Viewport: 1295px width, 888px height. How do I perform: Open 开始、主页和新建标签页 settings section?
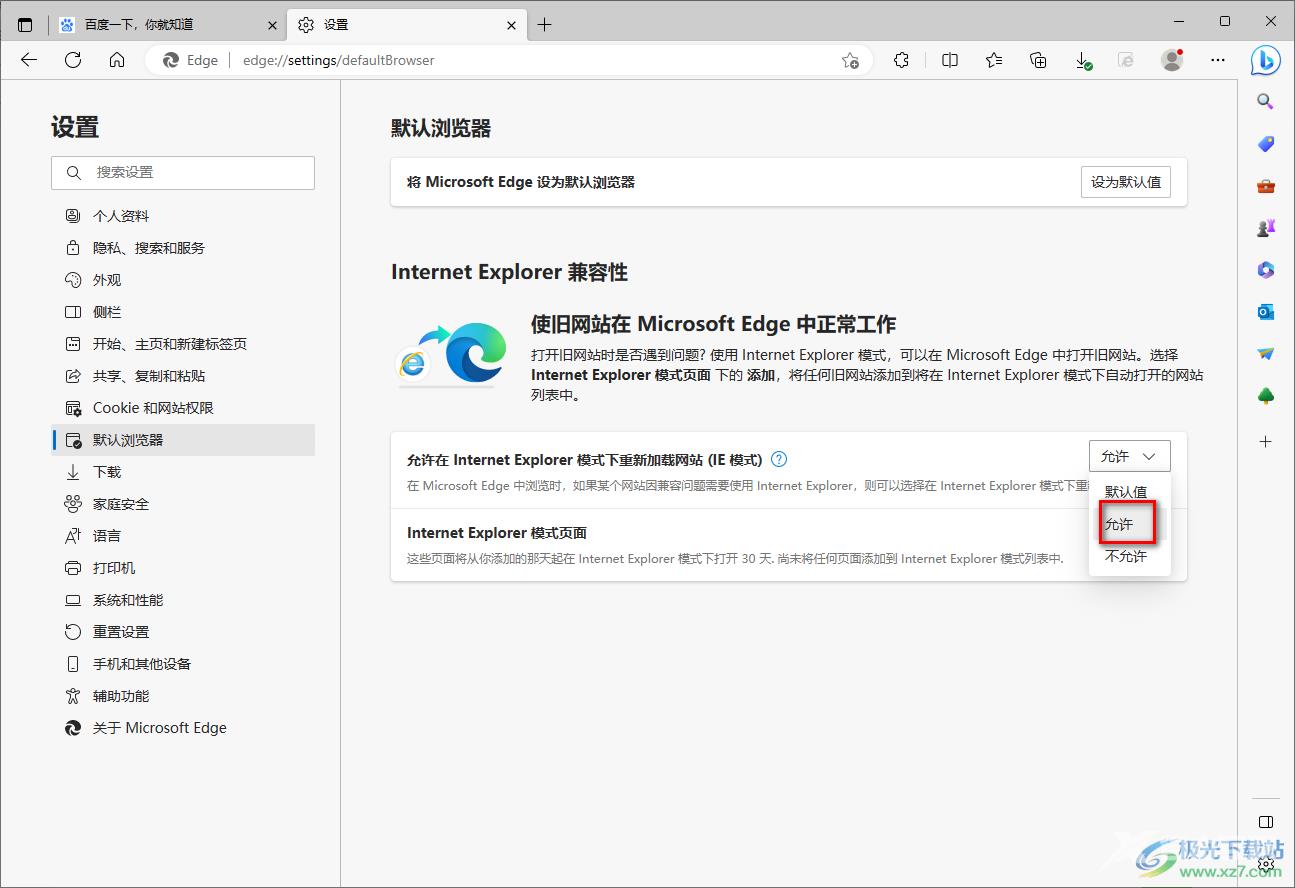(x=183, y=344)
